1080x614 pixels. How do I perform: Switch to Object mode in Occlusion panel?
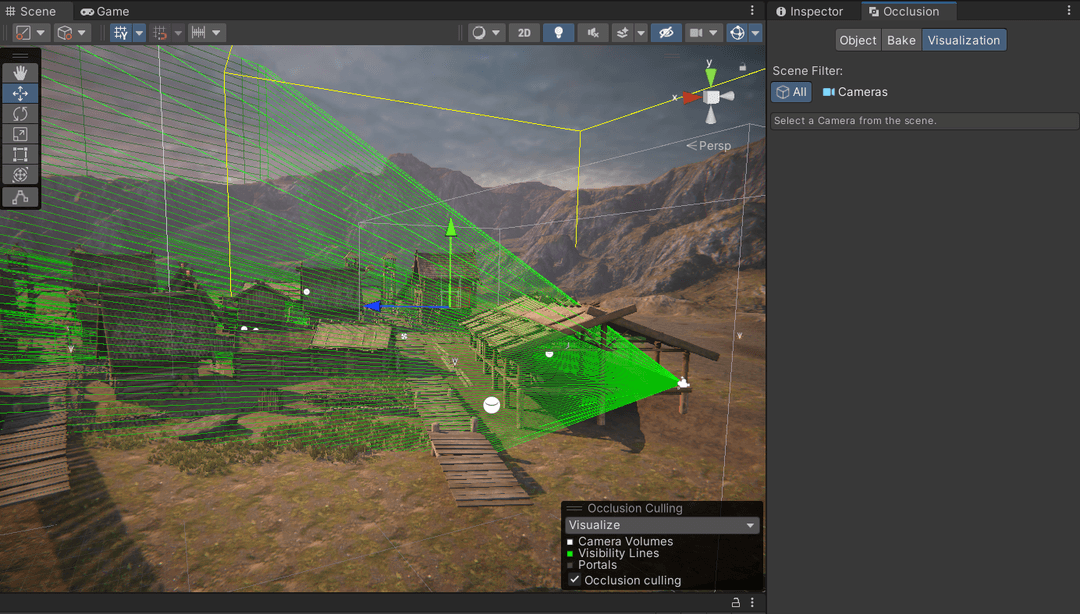857,40
